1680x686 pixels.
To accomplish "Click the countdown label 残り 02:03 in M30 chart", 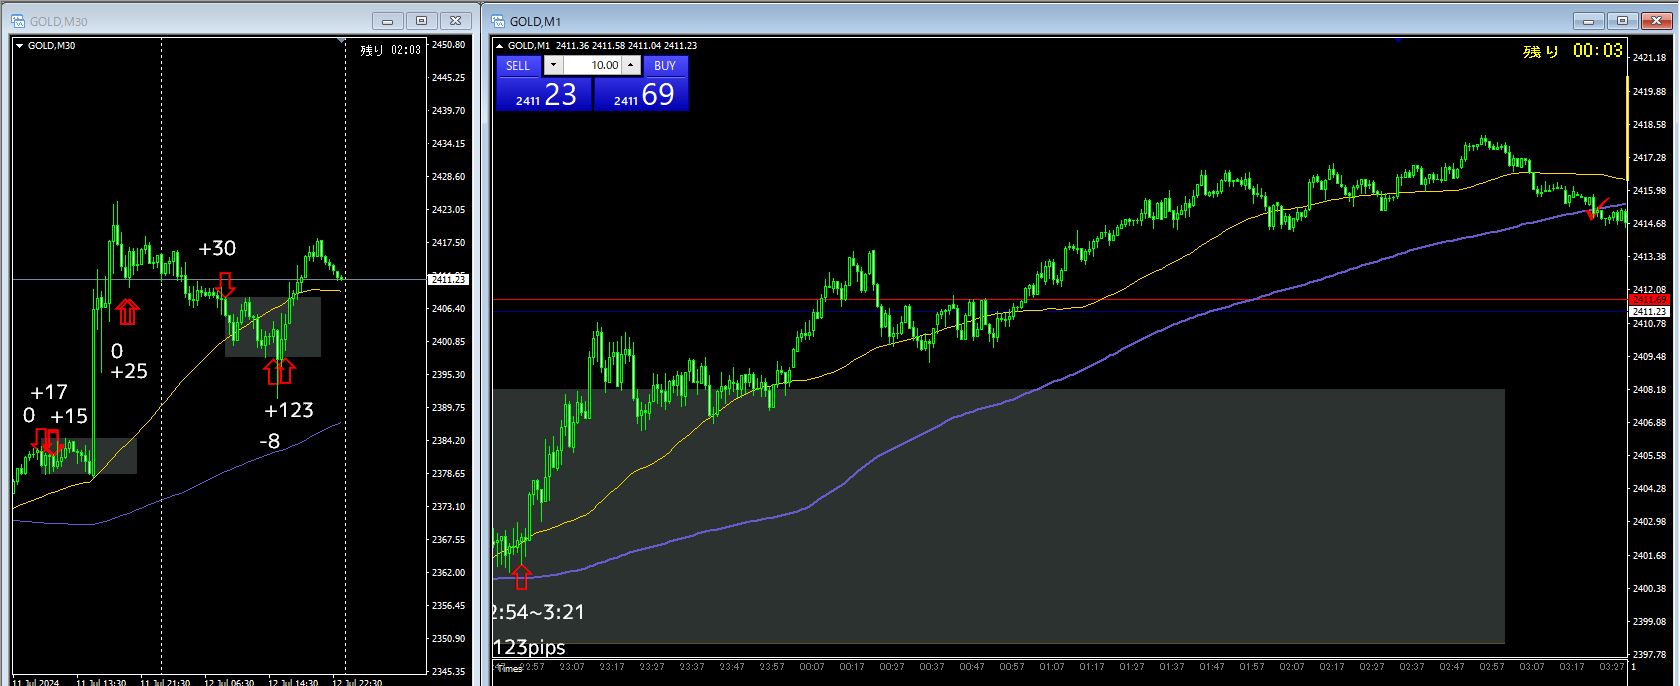I will tap(391, 50).
